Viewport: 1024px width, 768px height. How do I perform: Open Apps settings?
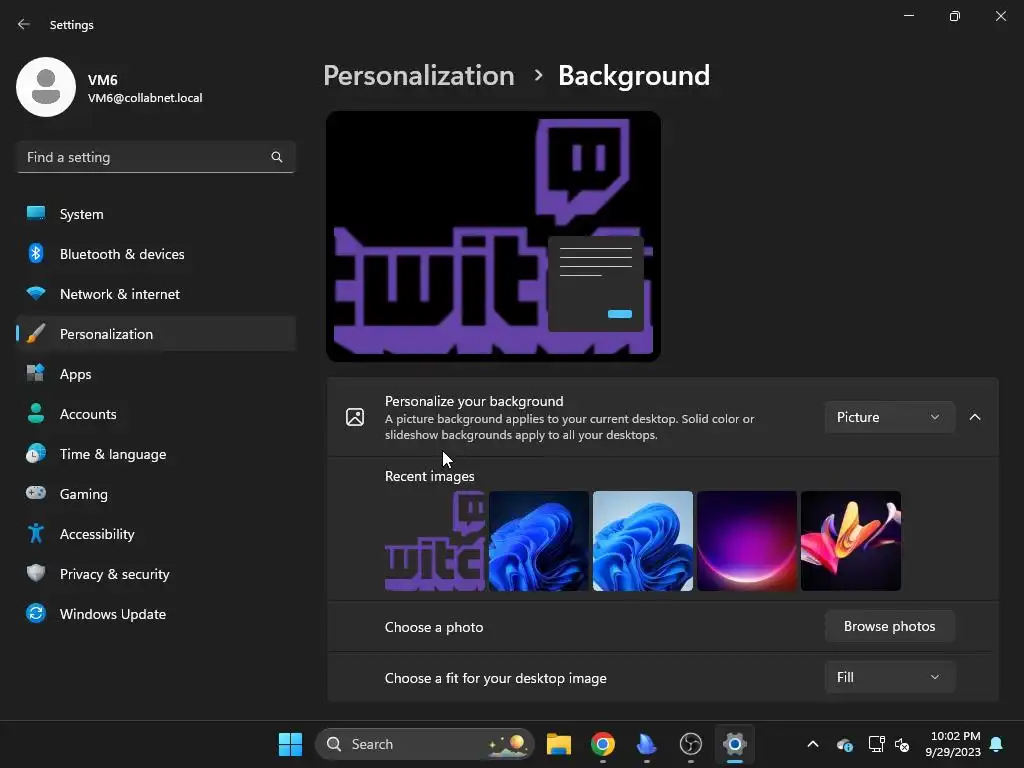(x=156, y=374)
